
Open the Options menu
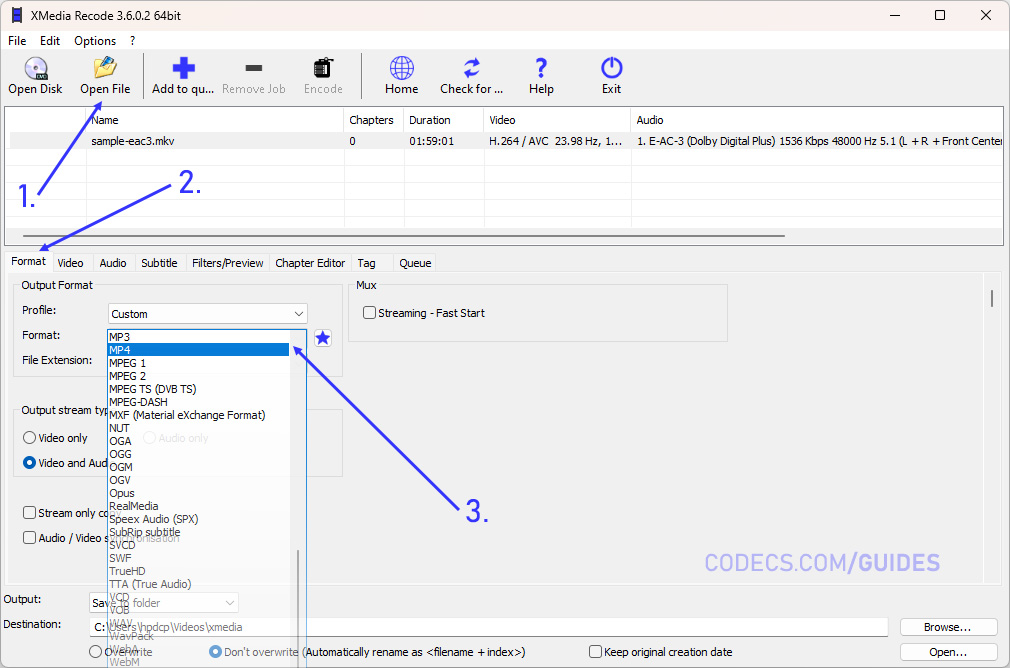95,41
